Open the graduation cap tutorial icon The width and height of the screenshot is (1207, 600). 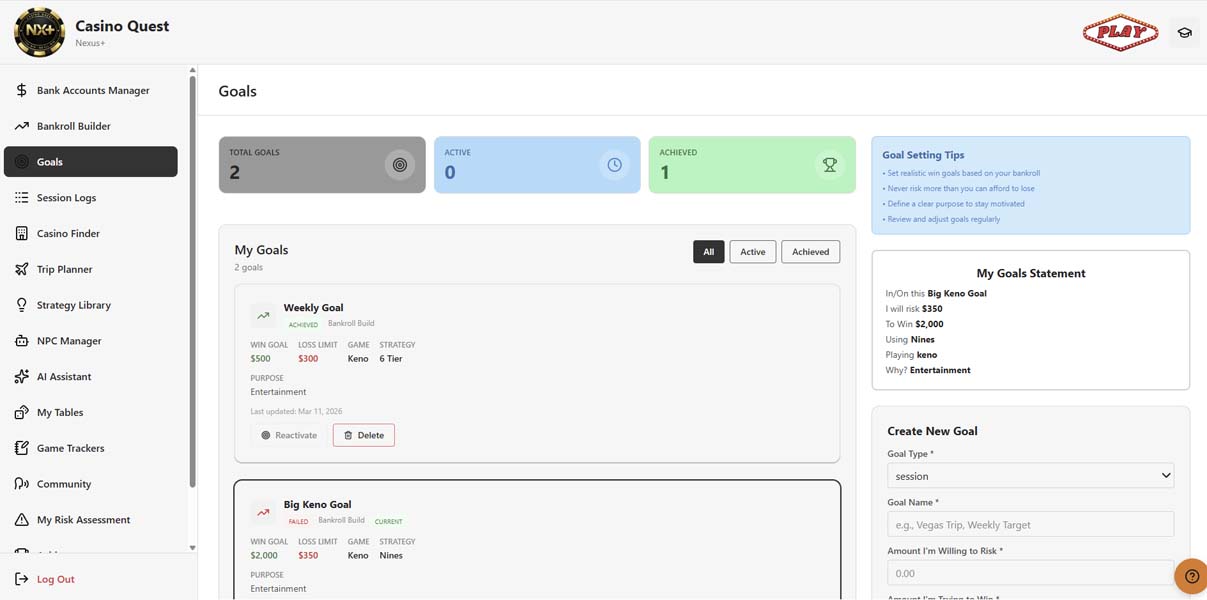click(x=1184, y=33)
